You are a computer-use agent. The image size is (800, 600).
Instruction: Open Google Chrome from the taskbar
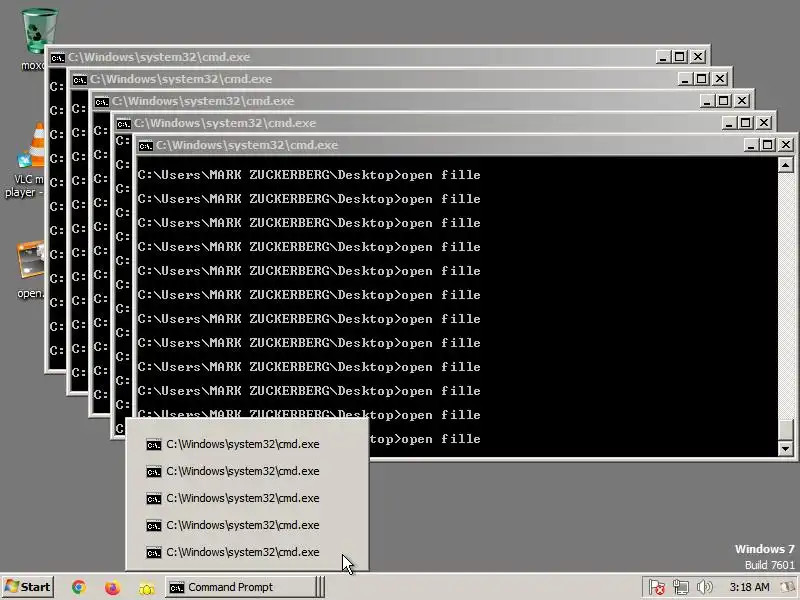click(79, 587)
